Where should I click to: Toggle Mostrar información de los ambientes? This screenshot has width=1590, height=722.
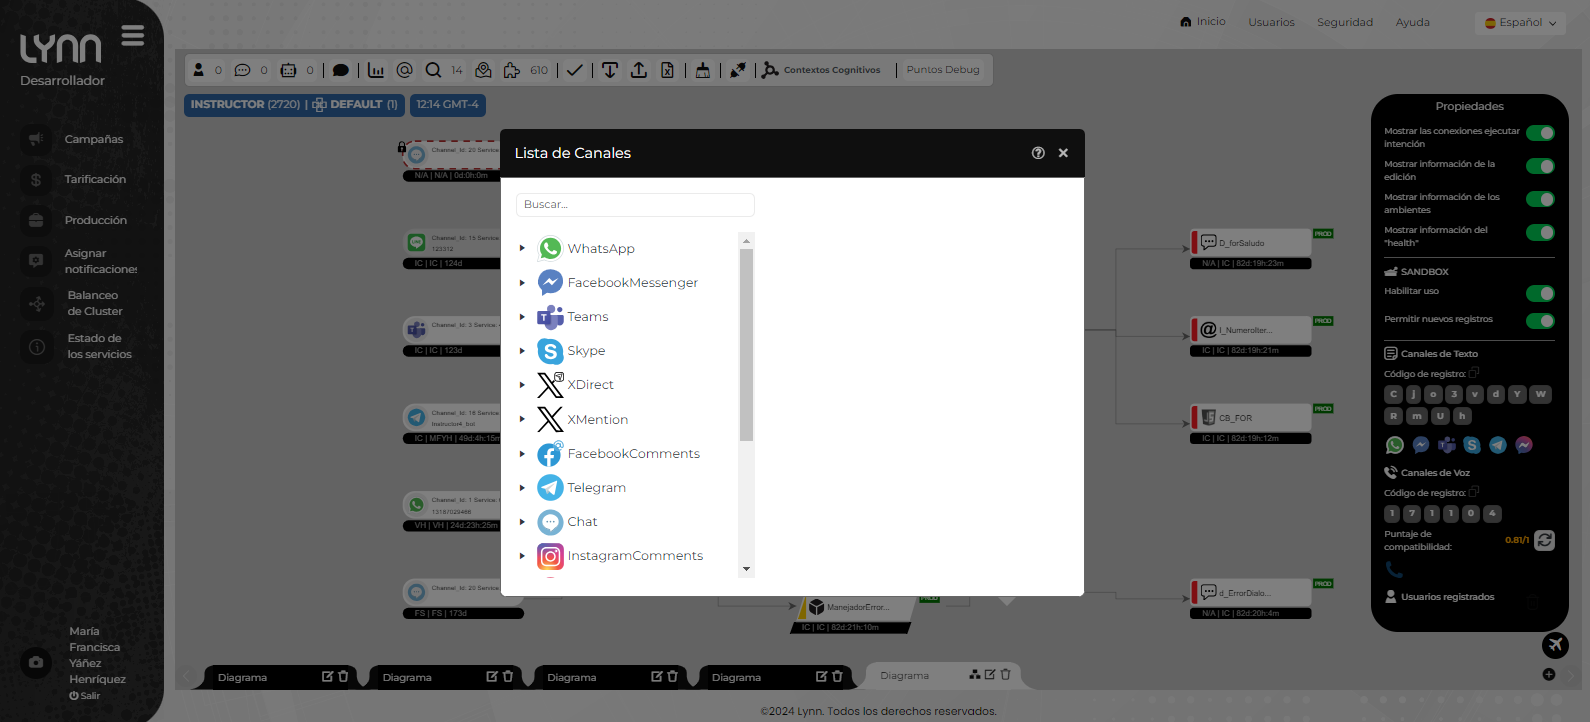point(1540,199)
